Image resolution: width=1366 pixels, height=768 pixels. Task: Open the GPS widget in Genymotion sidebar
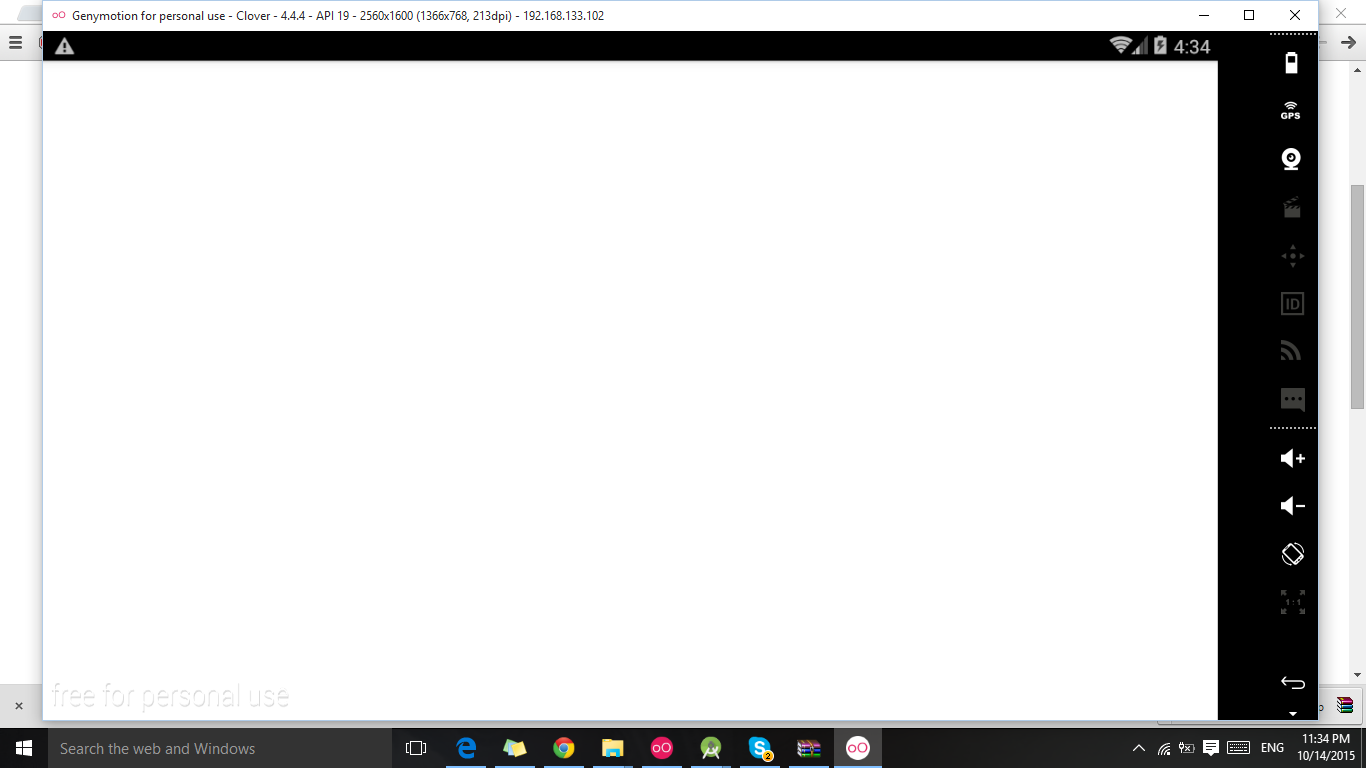(x=1291, y=110)
